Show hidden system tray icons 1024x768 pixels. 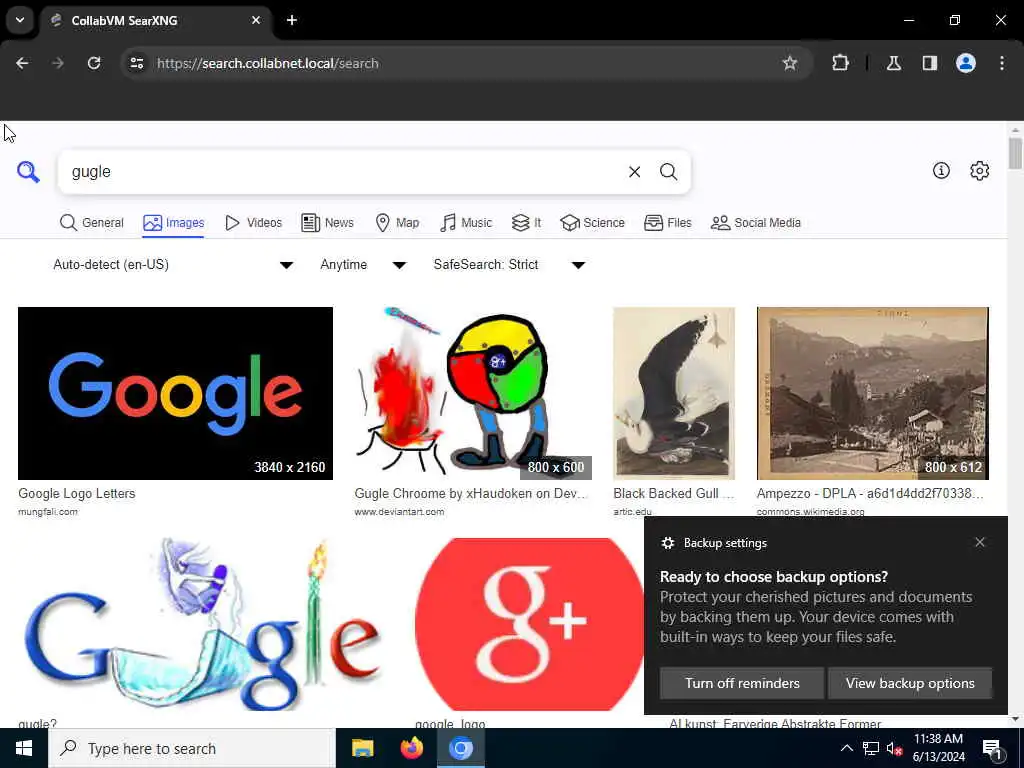pyautogui.click(x=846, y=748)
